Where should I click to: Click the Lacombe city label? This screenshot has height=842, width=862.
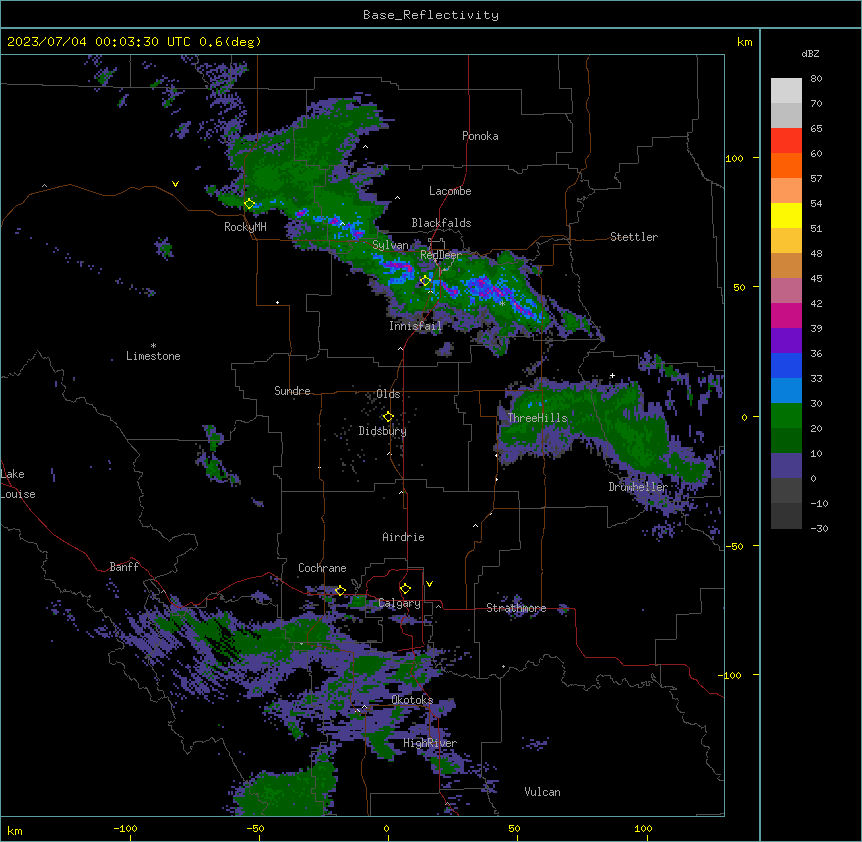point(450,191)
